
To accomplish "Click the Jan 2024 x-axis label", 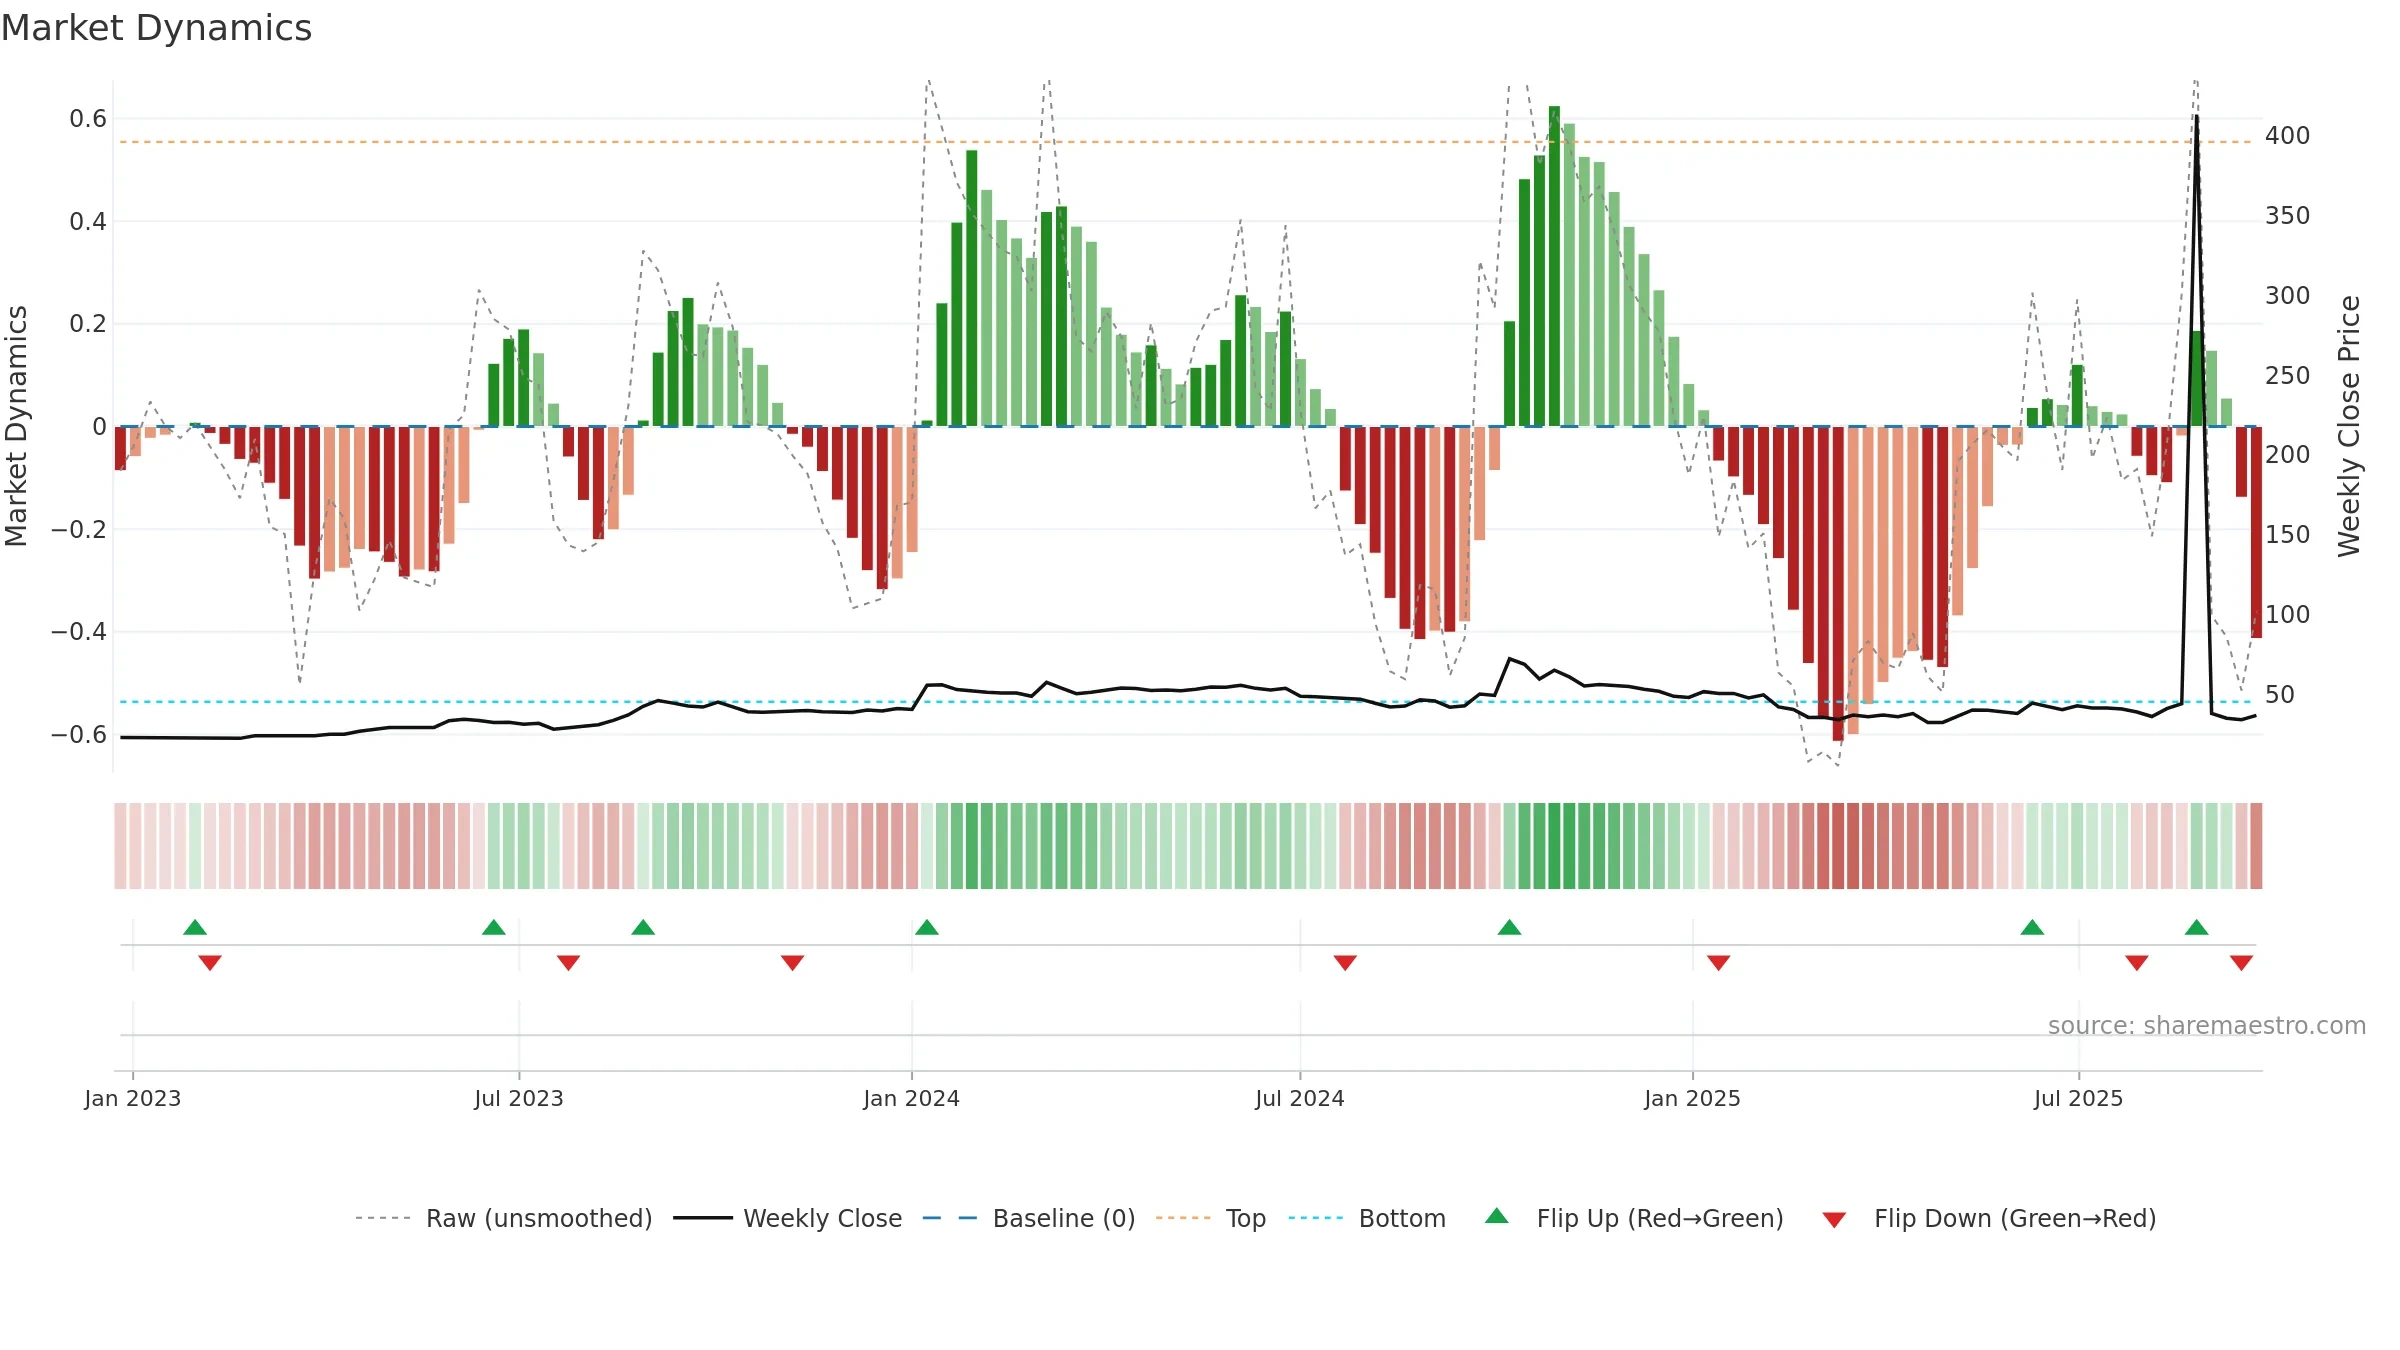I will click(x=911, y=1098).
